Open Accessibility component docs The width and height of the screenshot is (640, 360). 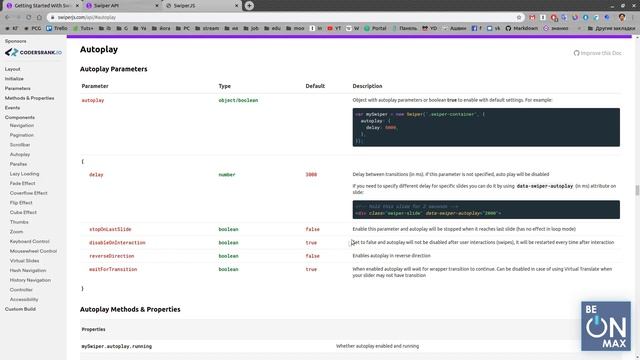click(24, 299)
